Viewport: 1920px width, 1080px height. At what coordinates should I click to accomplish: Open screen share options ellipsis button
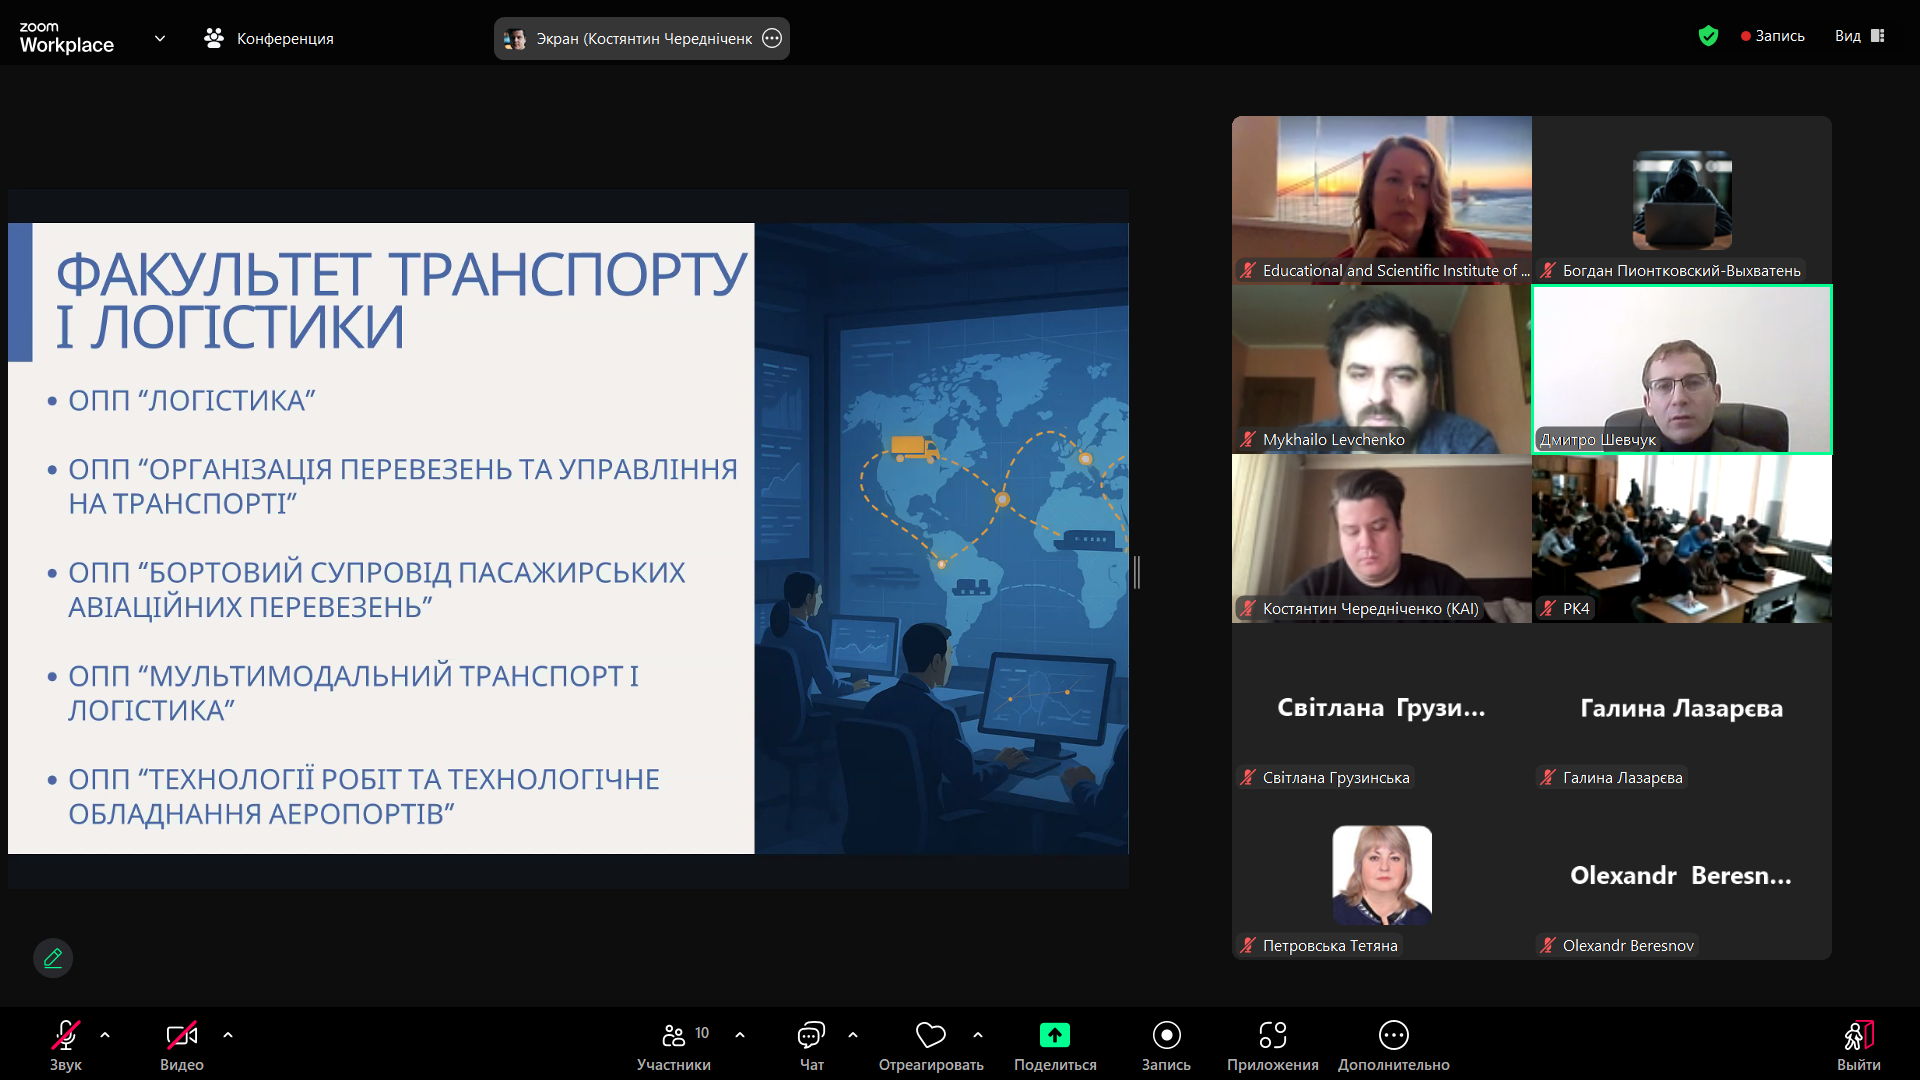(772, 39)
